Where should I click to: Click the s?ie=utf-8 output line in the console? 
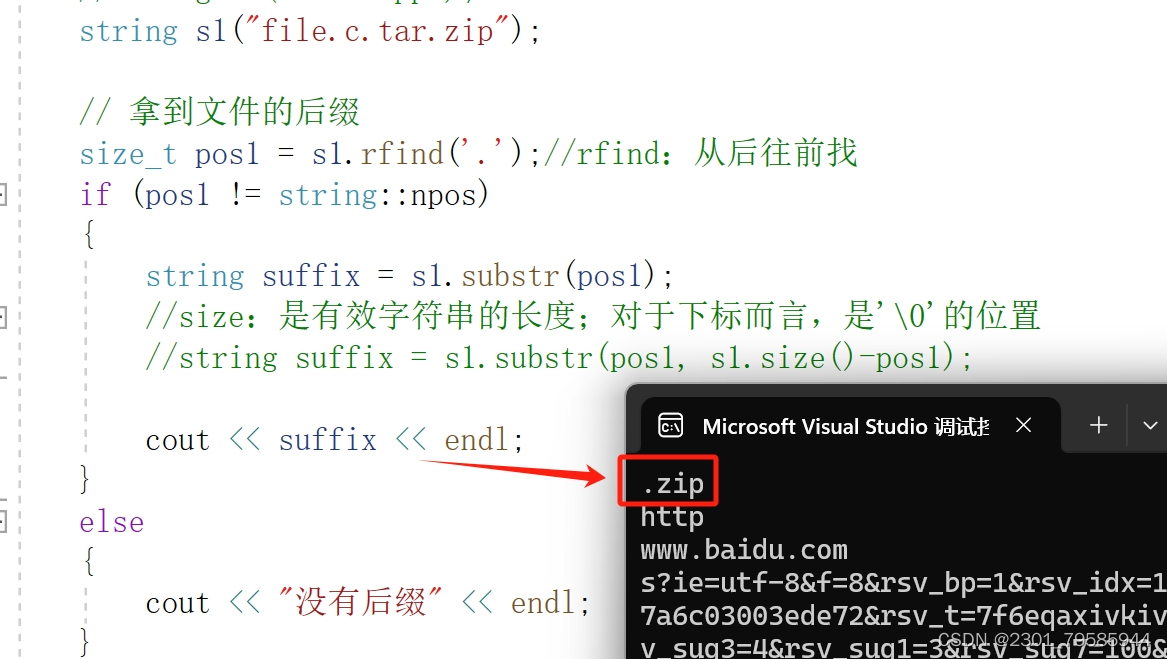point(903,582)
